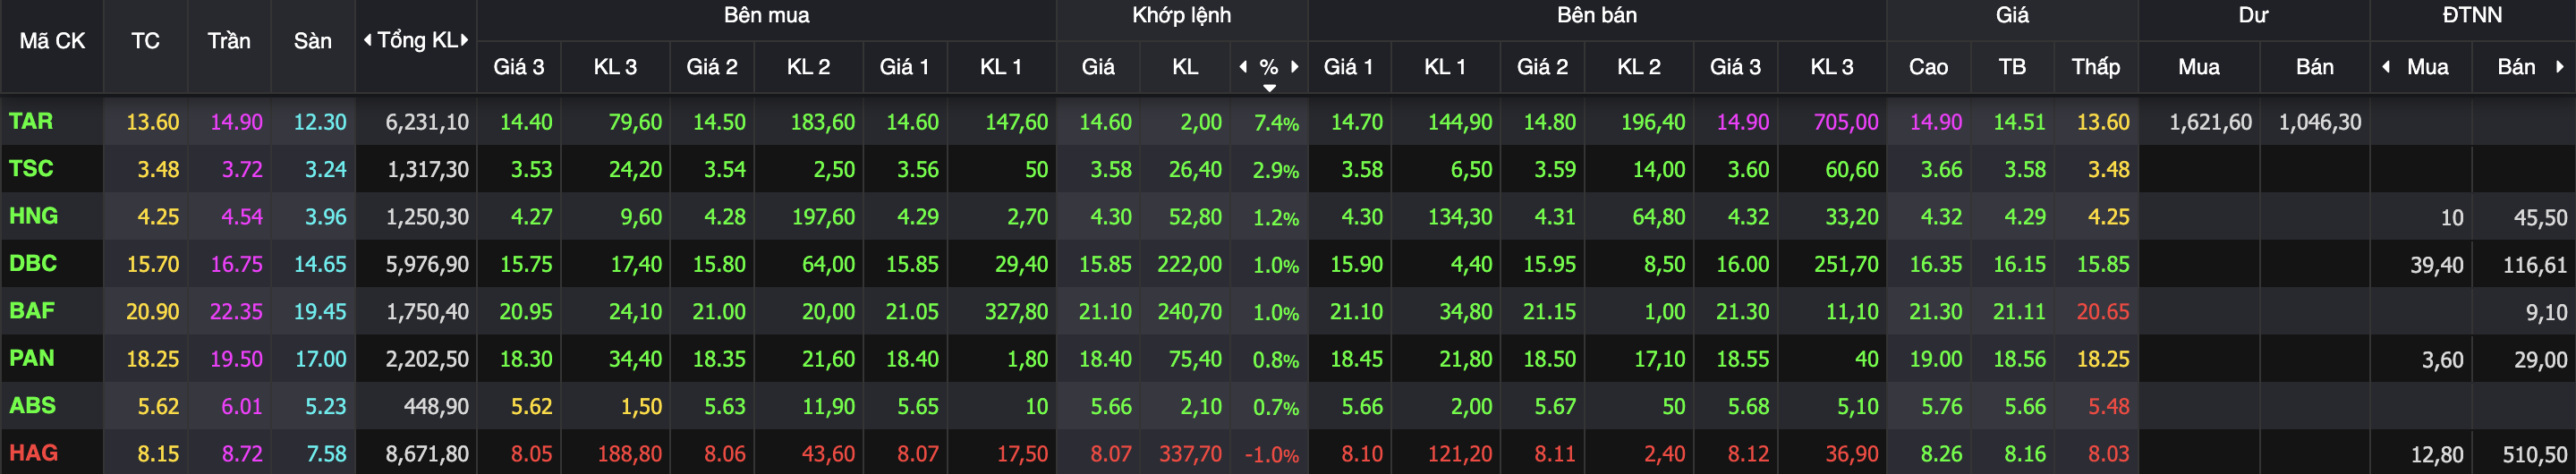Click right arrow after ĐTNN Bán header
The image size is (2576, 474).
[x=2560, y=66]
